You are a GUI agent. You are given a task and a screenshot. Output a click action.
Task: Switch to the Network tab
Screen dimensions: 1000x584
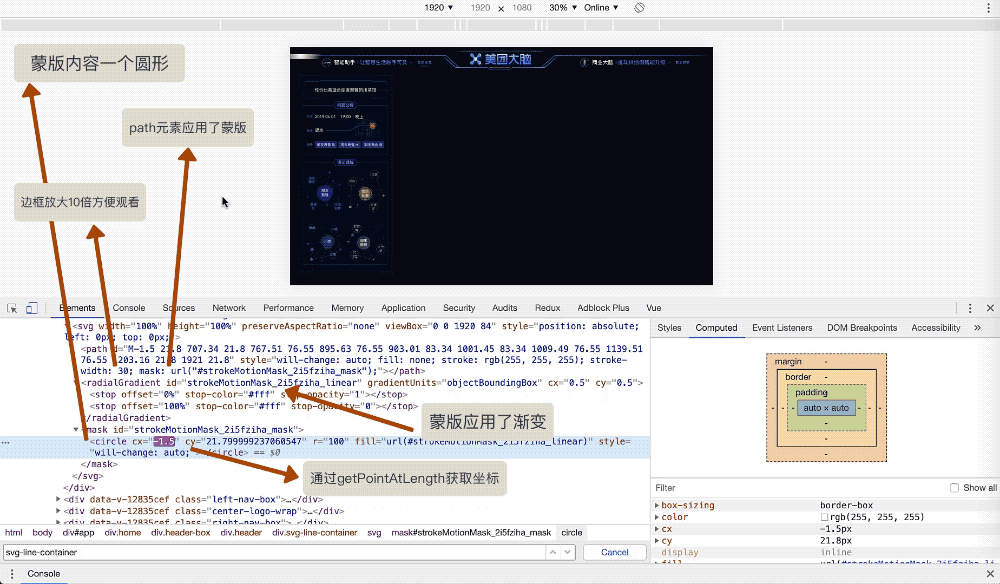coord(228,308)
